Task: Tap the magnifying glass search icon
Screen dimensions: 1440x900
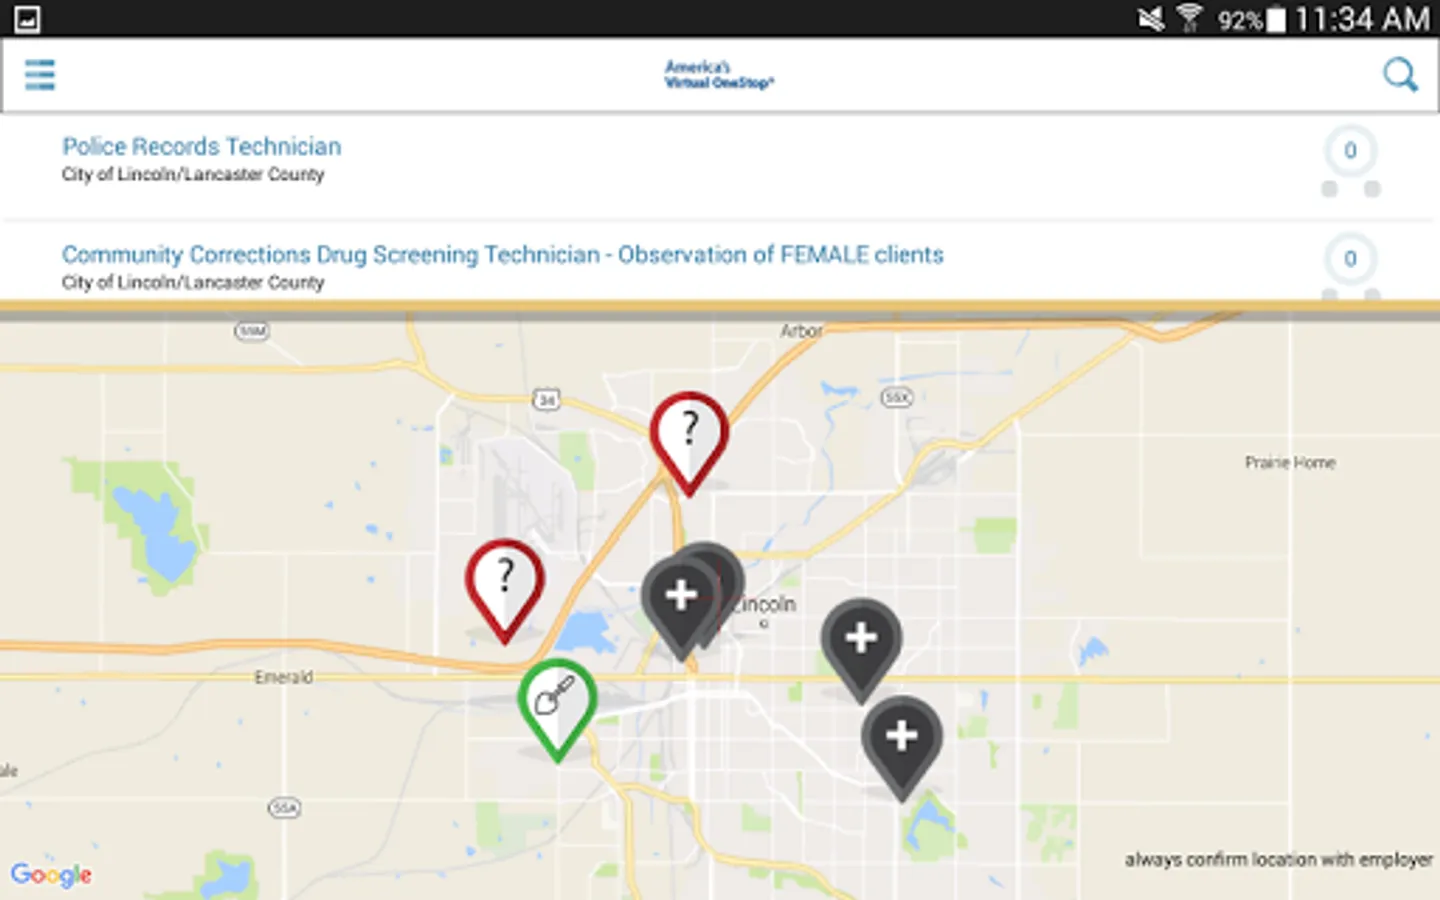Action: click(x=1400, y=75)
